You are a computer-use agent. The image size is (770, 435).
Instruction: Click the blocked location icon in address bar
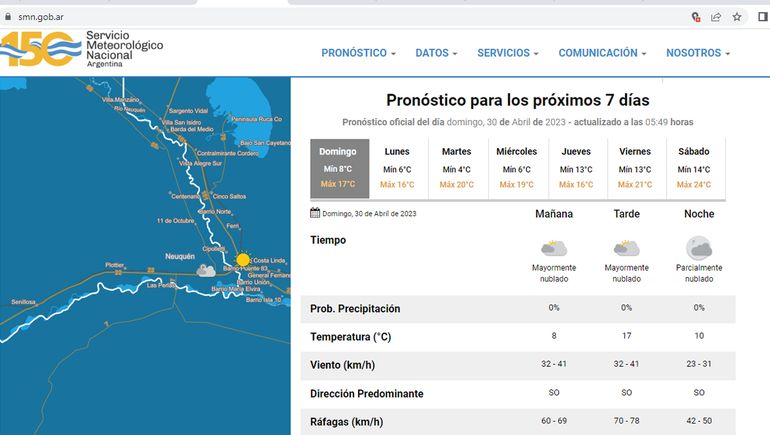point(696,16)
